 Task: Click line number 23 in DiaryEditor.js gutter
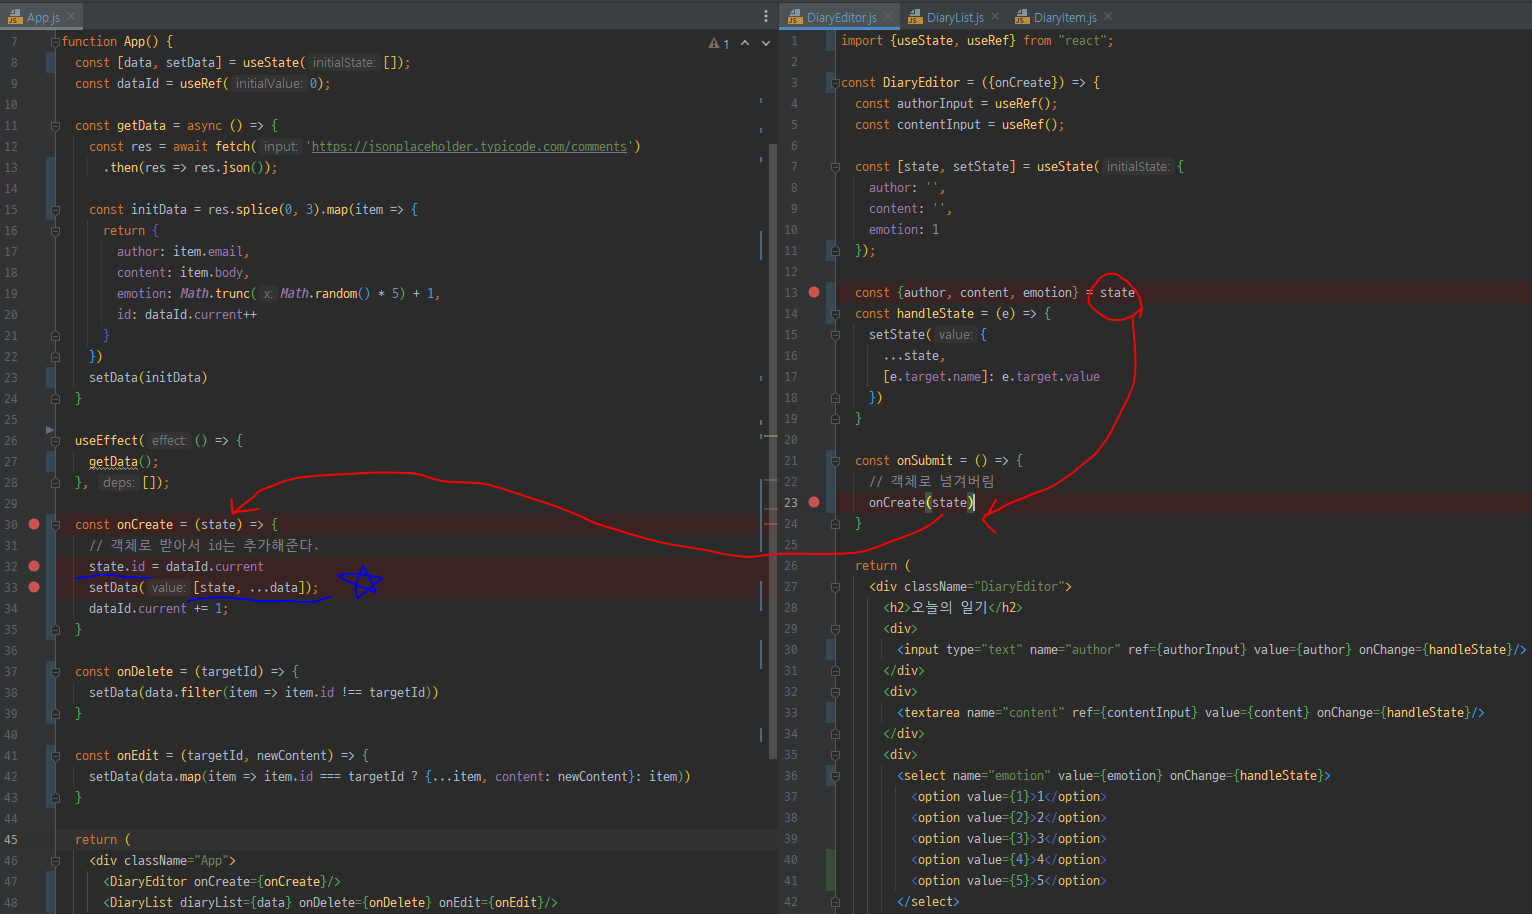791,502
